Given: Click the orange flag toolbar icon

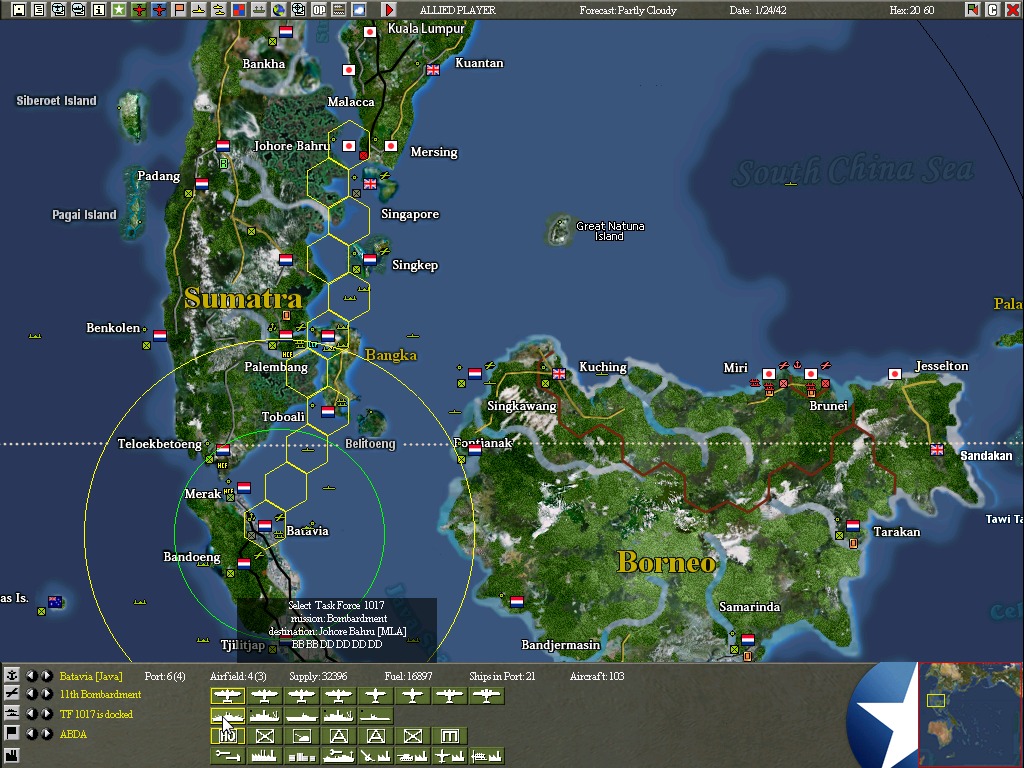Looking at the screenshot, I should (x=179, y=10).
